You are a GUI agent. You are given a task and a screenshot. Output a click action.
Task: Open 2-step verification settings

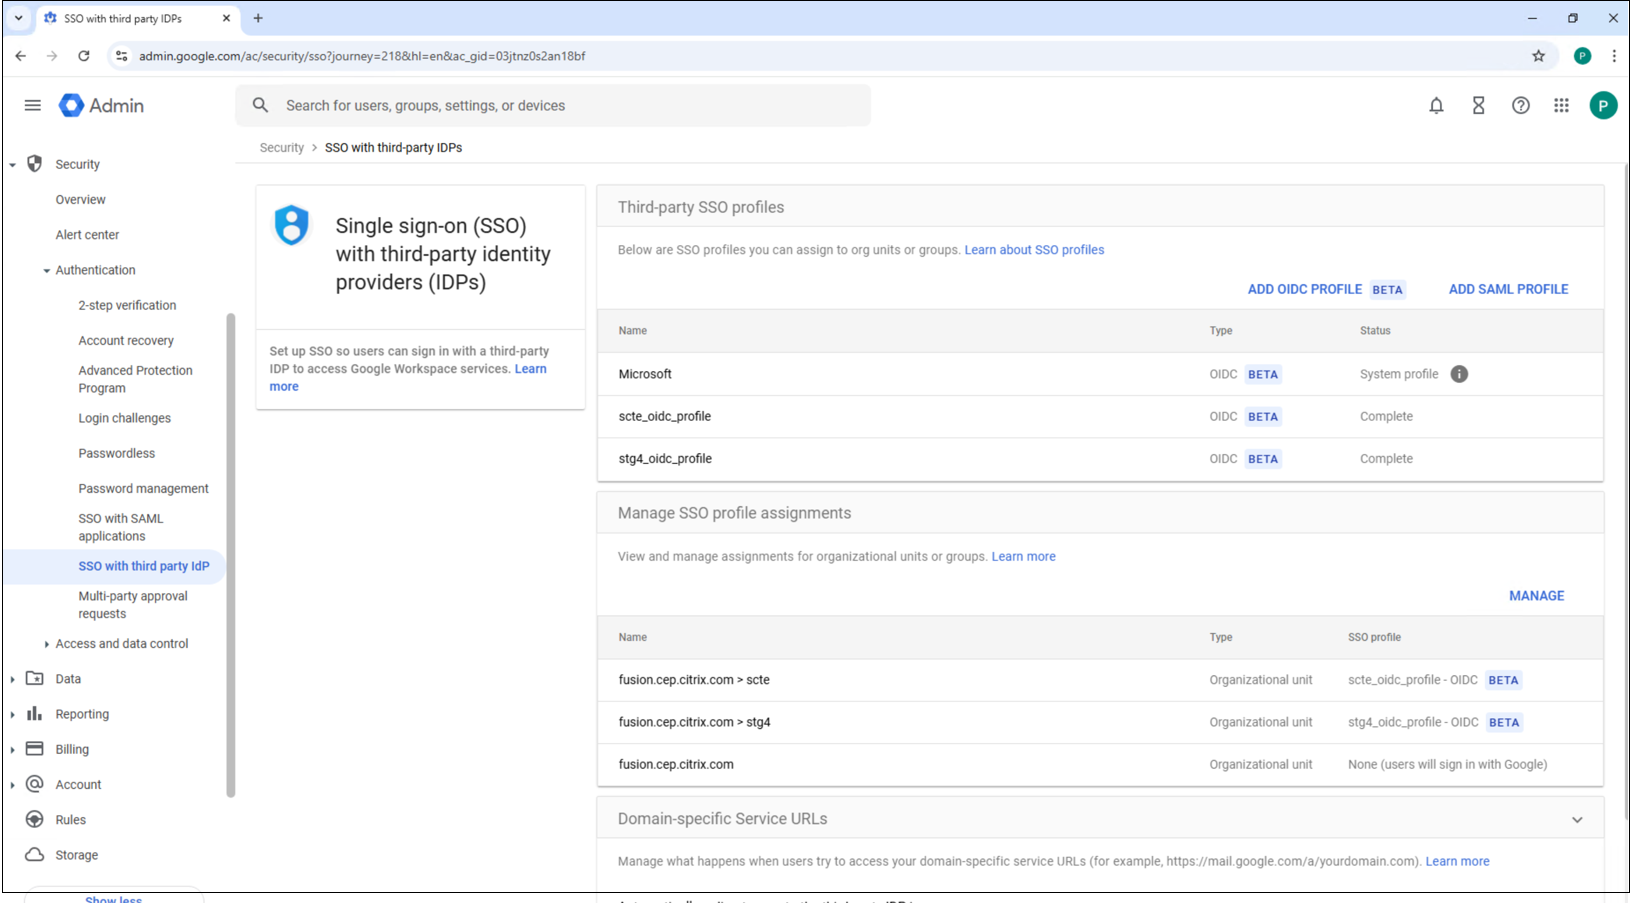point(127,306)
